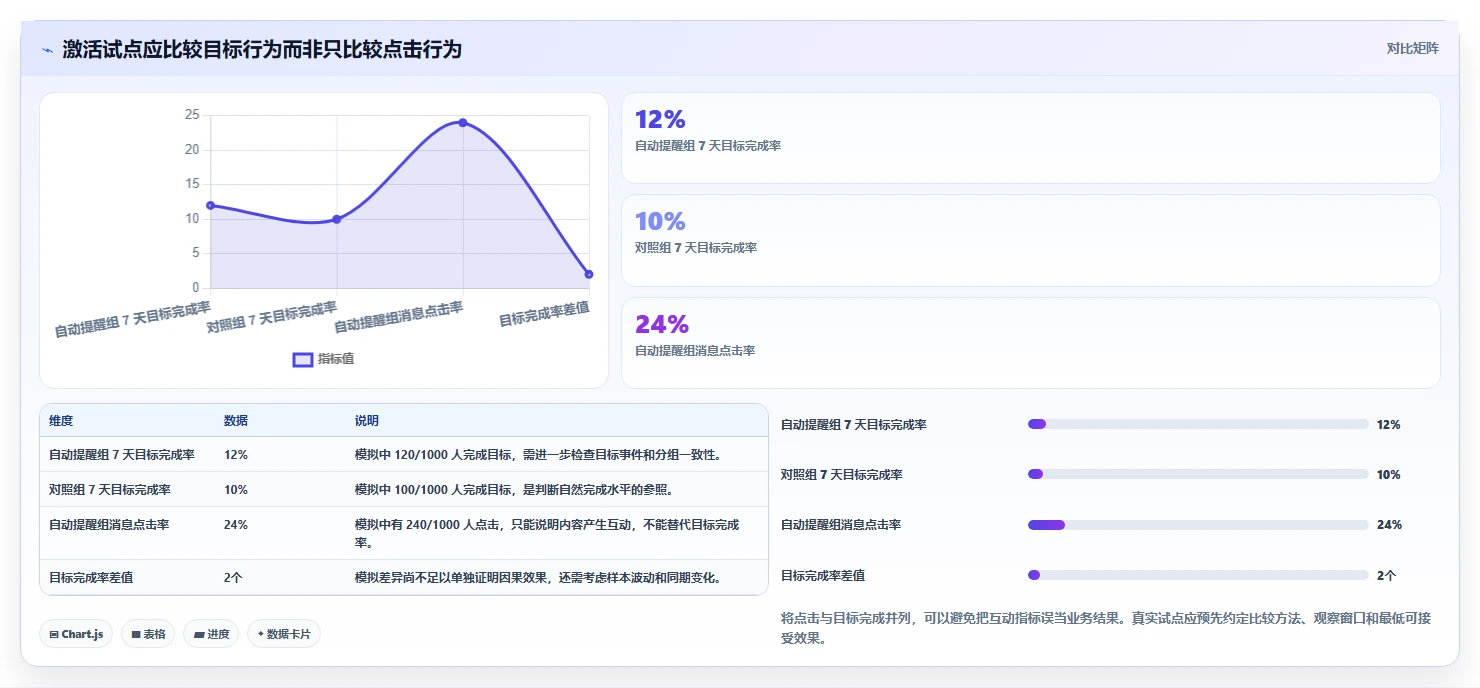Click the footnote starting 将点击与目标完成并列
1480x688 pixels.
[x=1106, y=628]
